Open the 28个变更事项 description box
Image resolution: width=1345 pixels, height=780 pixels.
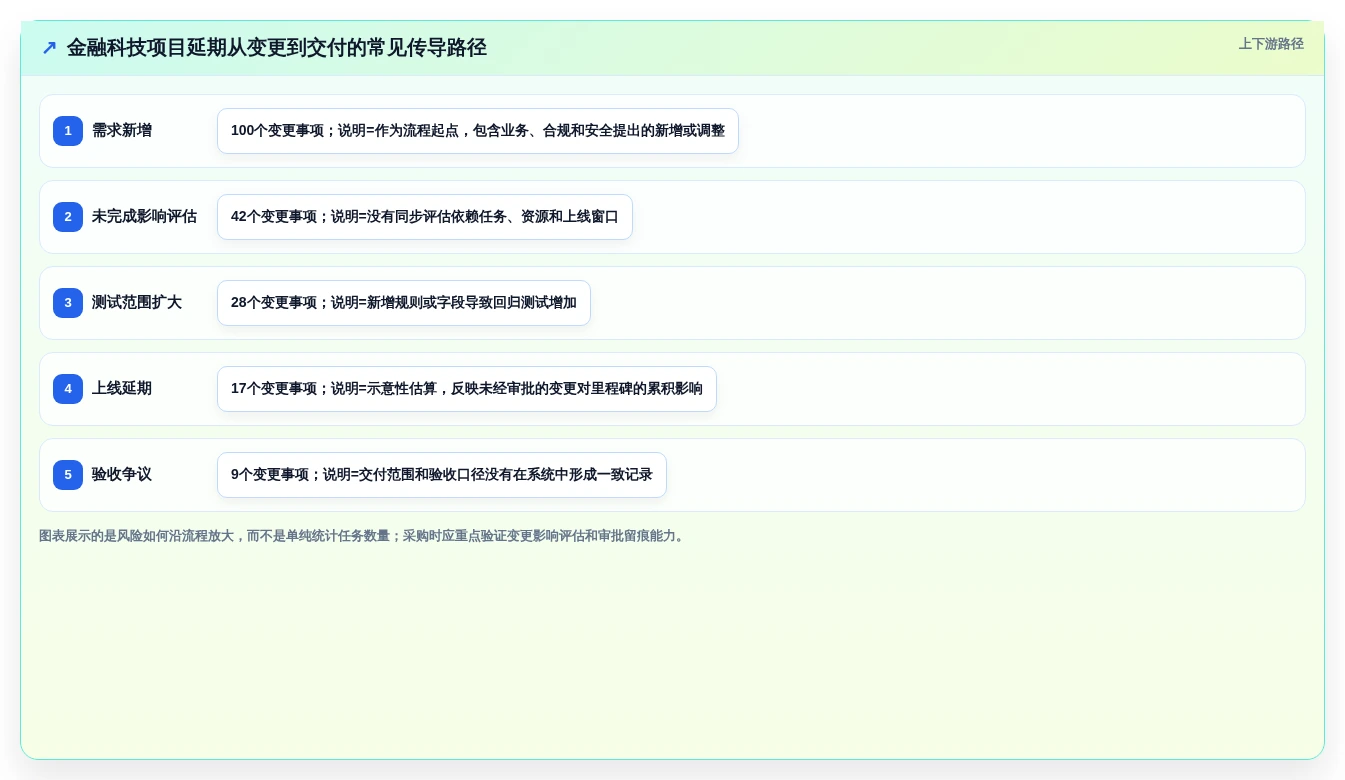tap(404, 303)
